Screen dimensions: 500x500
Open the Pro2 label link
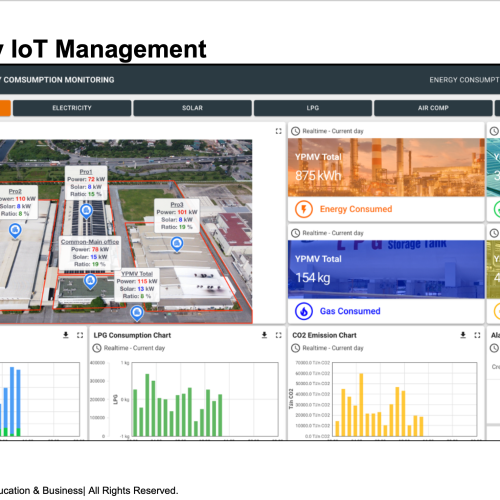pos(15,191)
